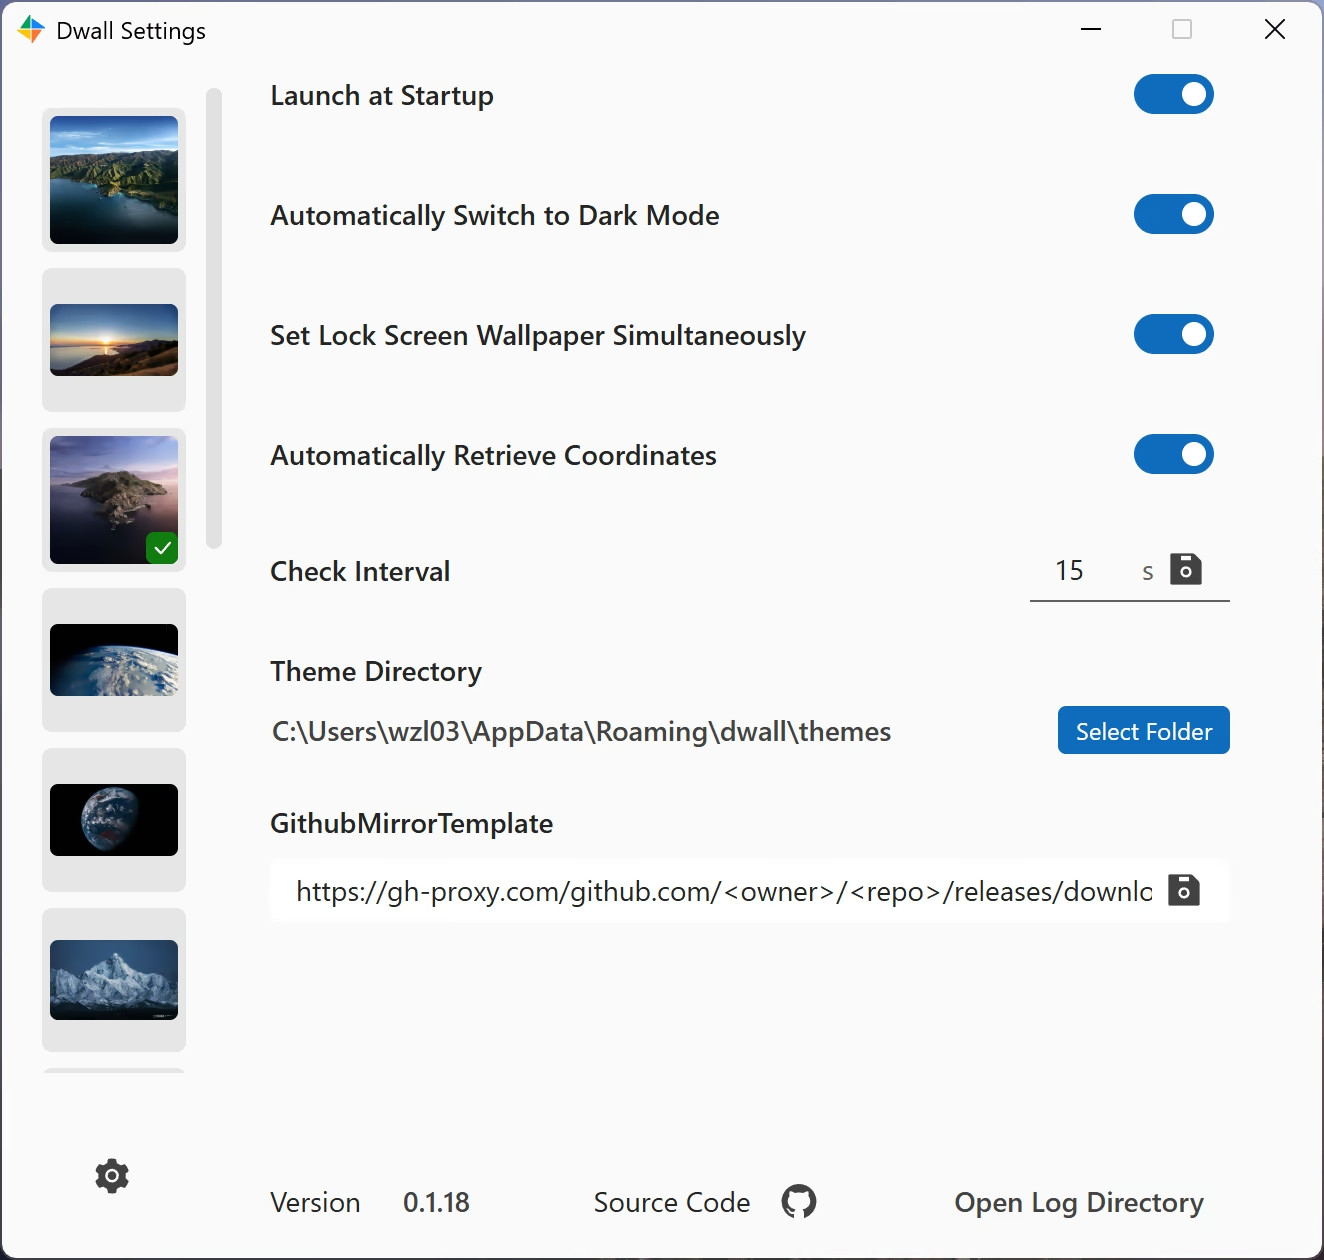Image resolution: width=1324 pixels, height=1260 pixels.
Task: Select the green coastal hills wallpaper thumbnail
Action: click(x=114, y=180)
